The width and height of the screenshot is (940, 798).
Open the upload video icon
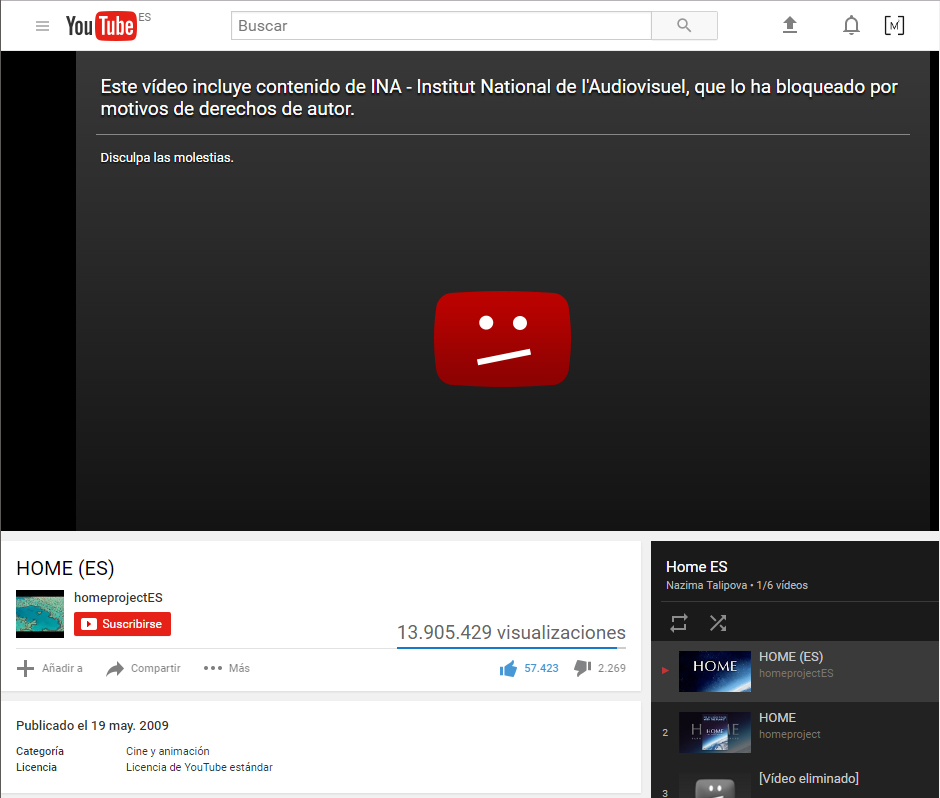(x=790, y=25)
